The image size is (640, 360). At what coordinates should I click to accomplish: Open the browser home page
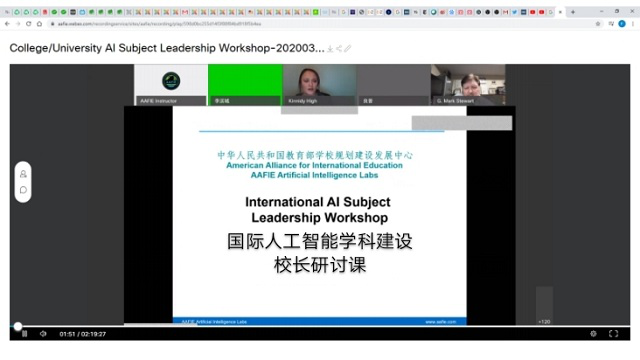[x=39, y=24]
